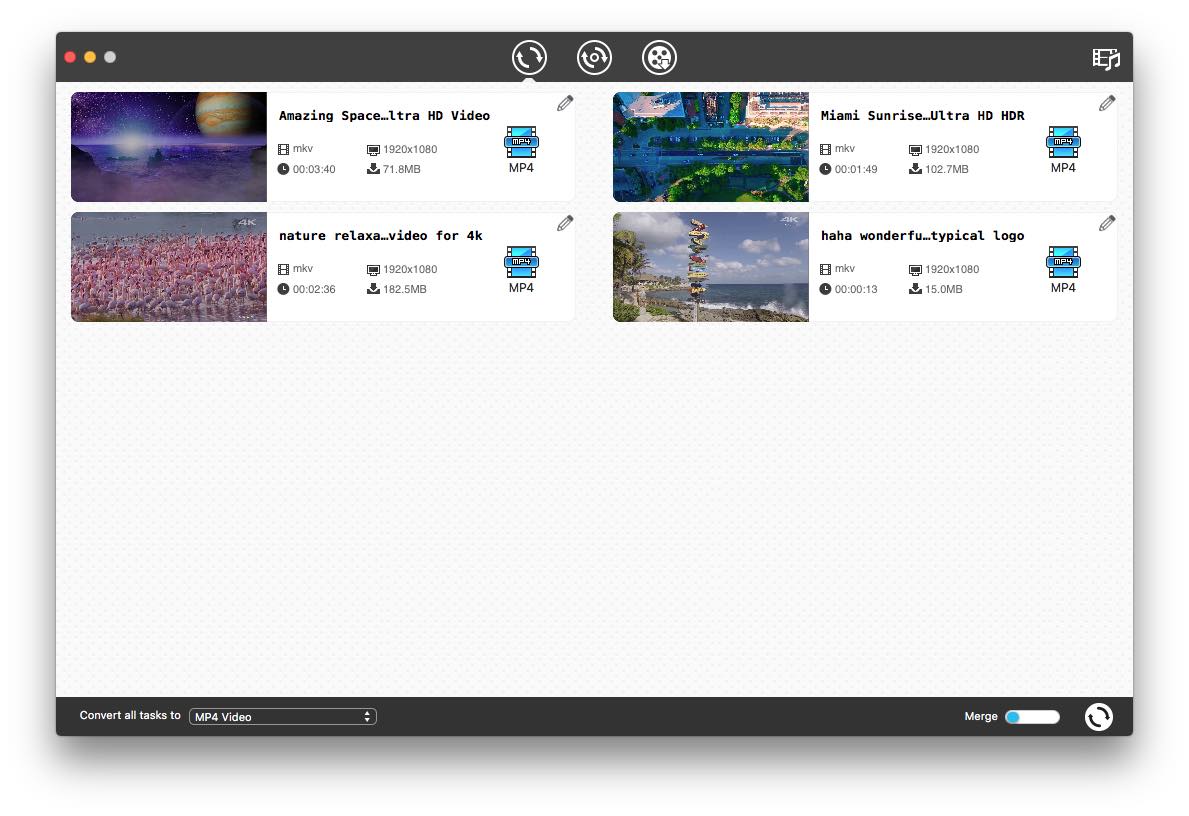Choose MP4 output format for Miami Sunrise video
Viewport: 1189px width, 816px height.
[1062, 149]
